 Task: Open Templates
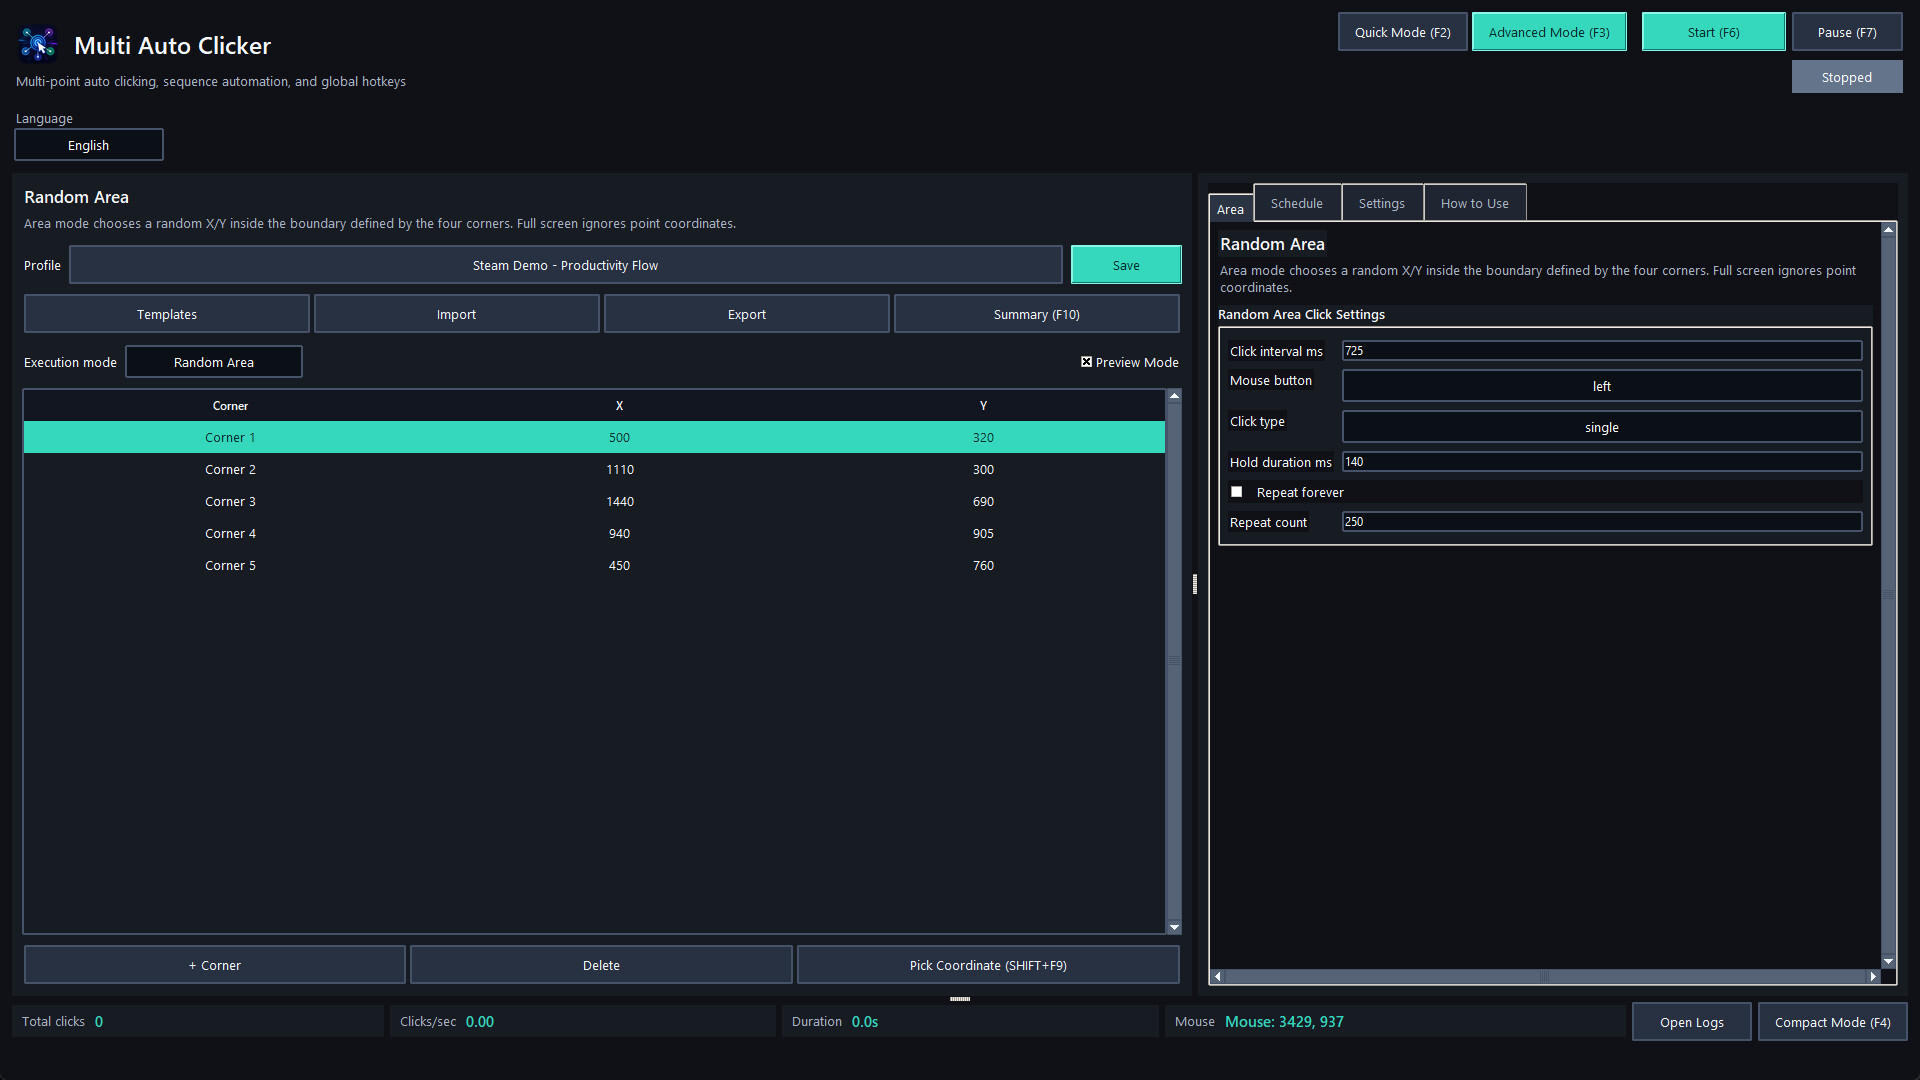(x=167, y=314)
